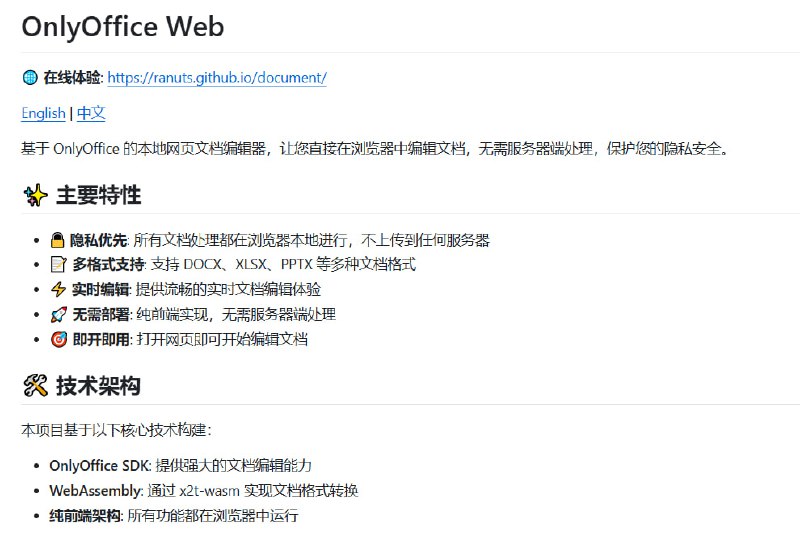Click the rocket icon beside 无需部署
This screenshot has width=800, height=541.
(x=58, y=314)
